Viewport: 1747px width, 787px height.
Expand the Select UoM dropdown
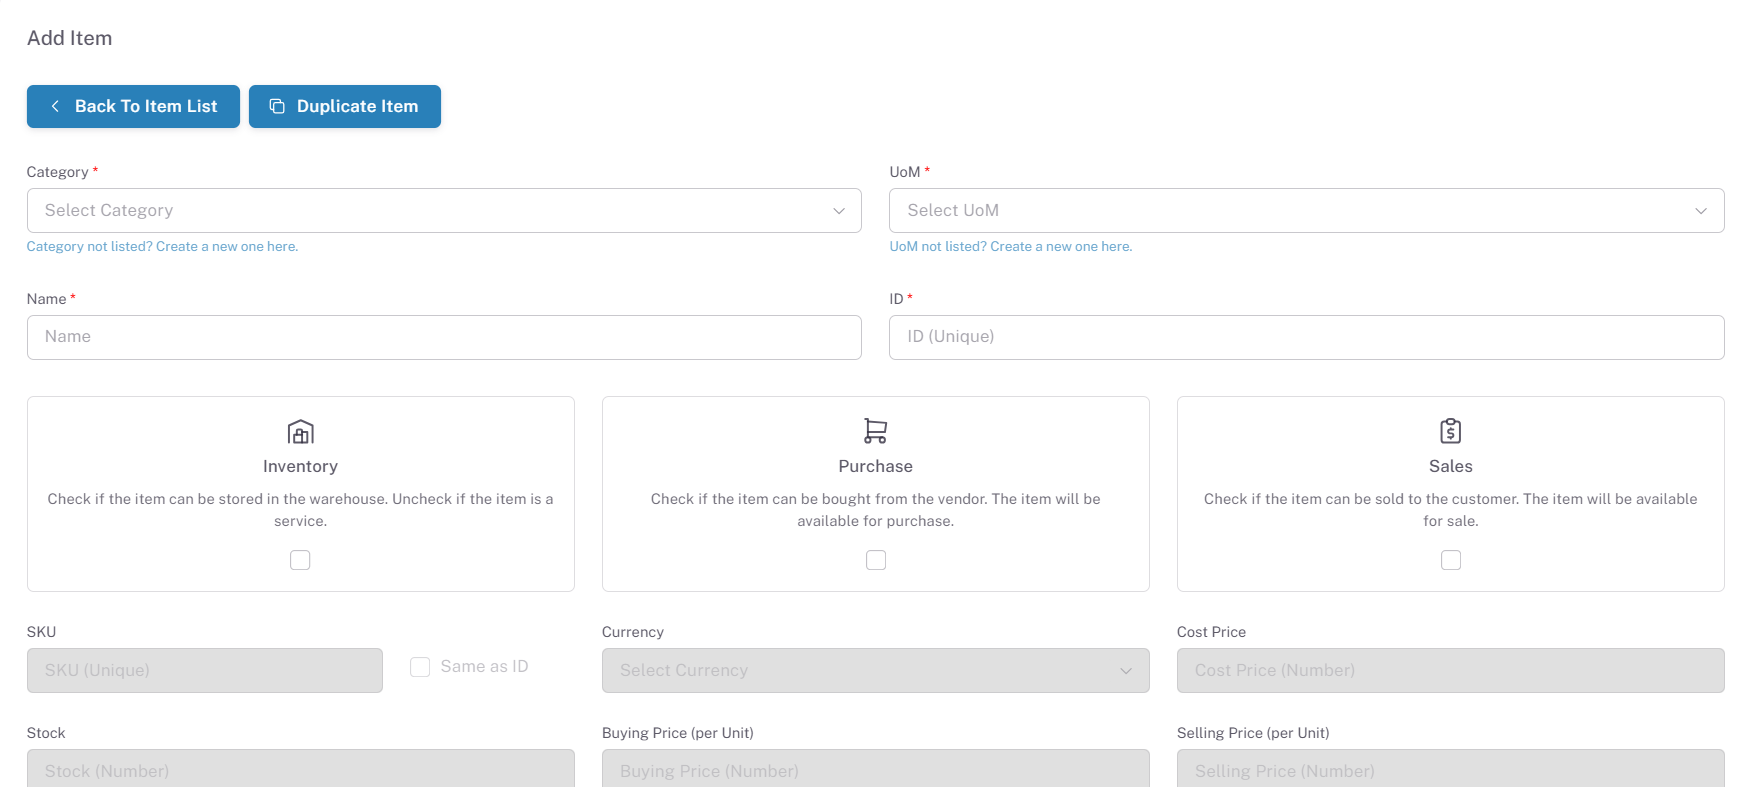tap(1306, 211)
